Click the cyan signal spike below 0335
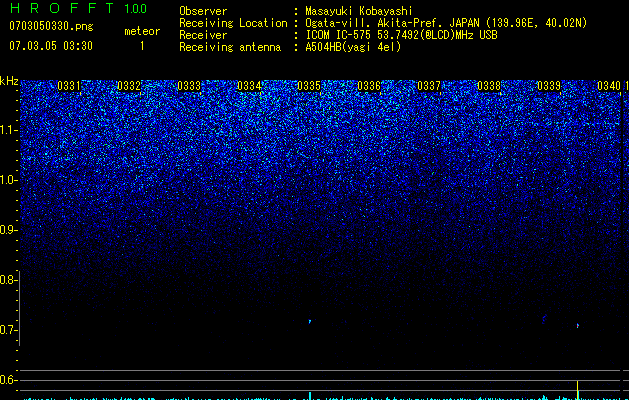 pyautogui.click(x=310, y=396)
